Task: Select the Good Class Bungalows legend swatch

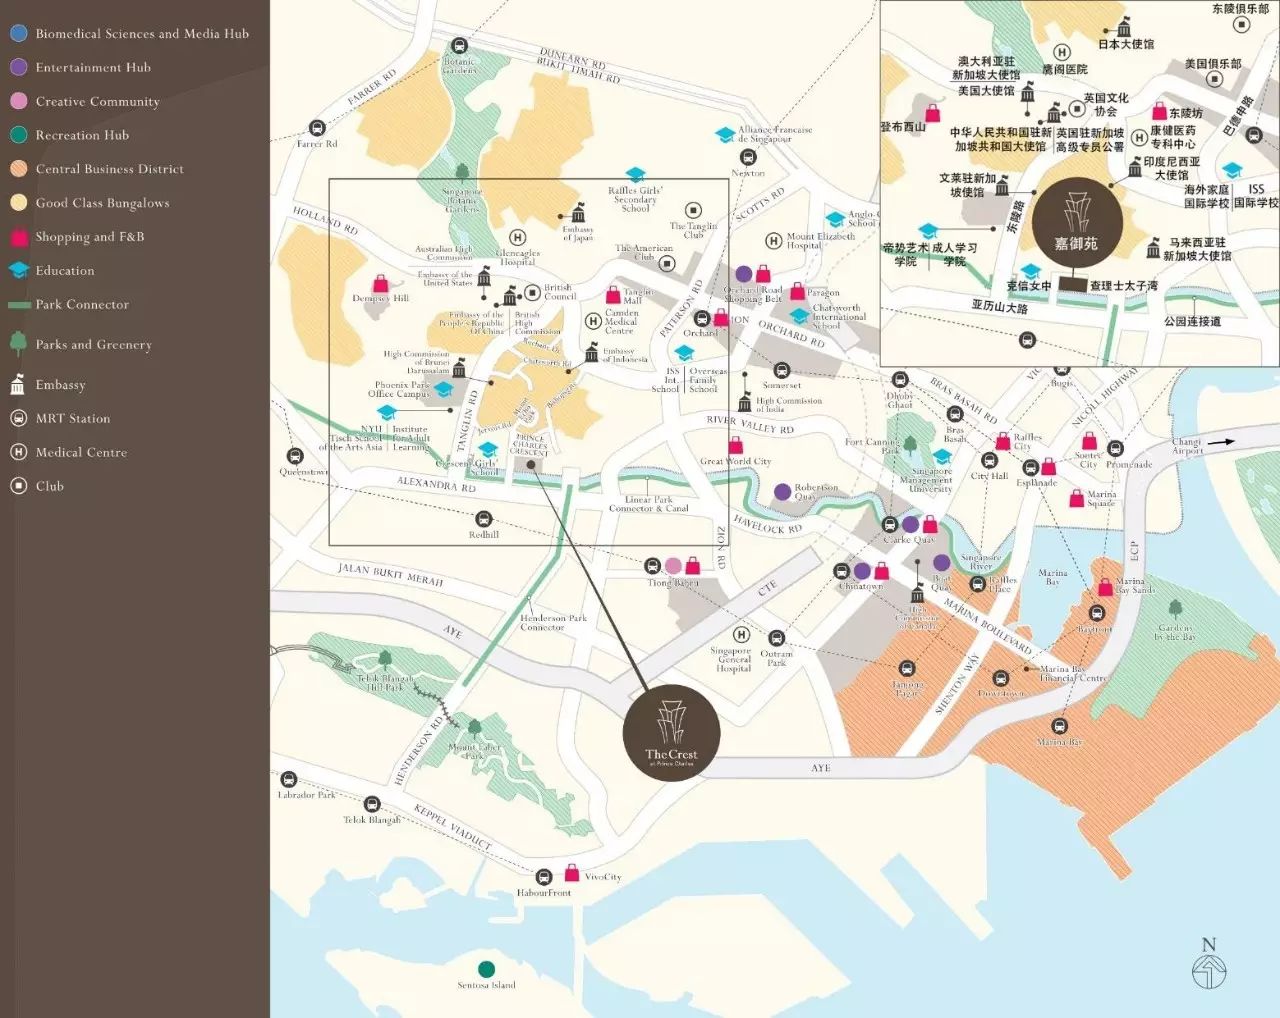Action: tap(18, 203)
